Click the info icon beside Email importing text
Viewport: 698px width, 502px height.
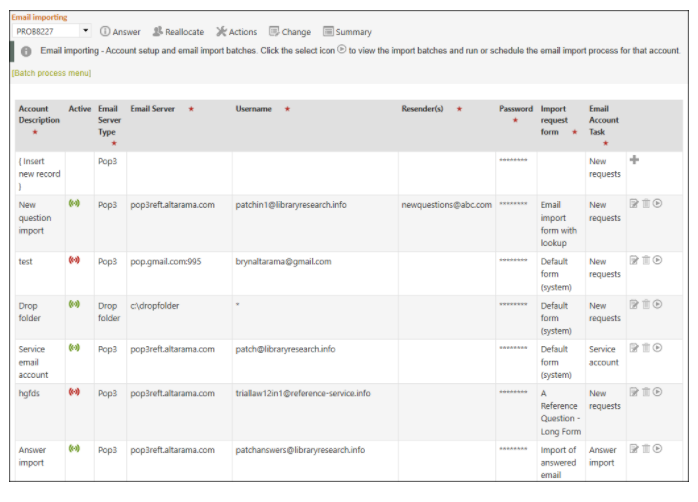[x=26, y=52]
